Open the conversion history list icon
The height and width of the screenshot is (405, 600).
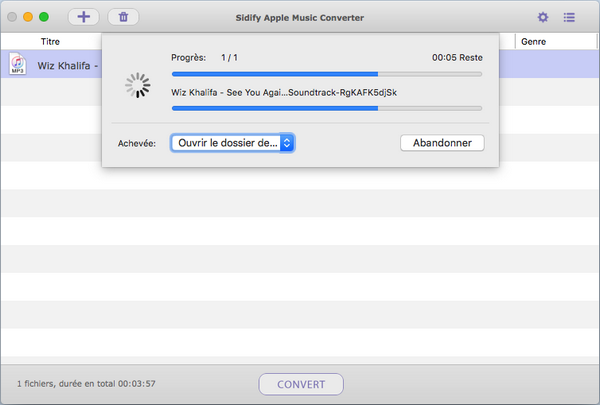click(569, 17)
